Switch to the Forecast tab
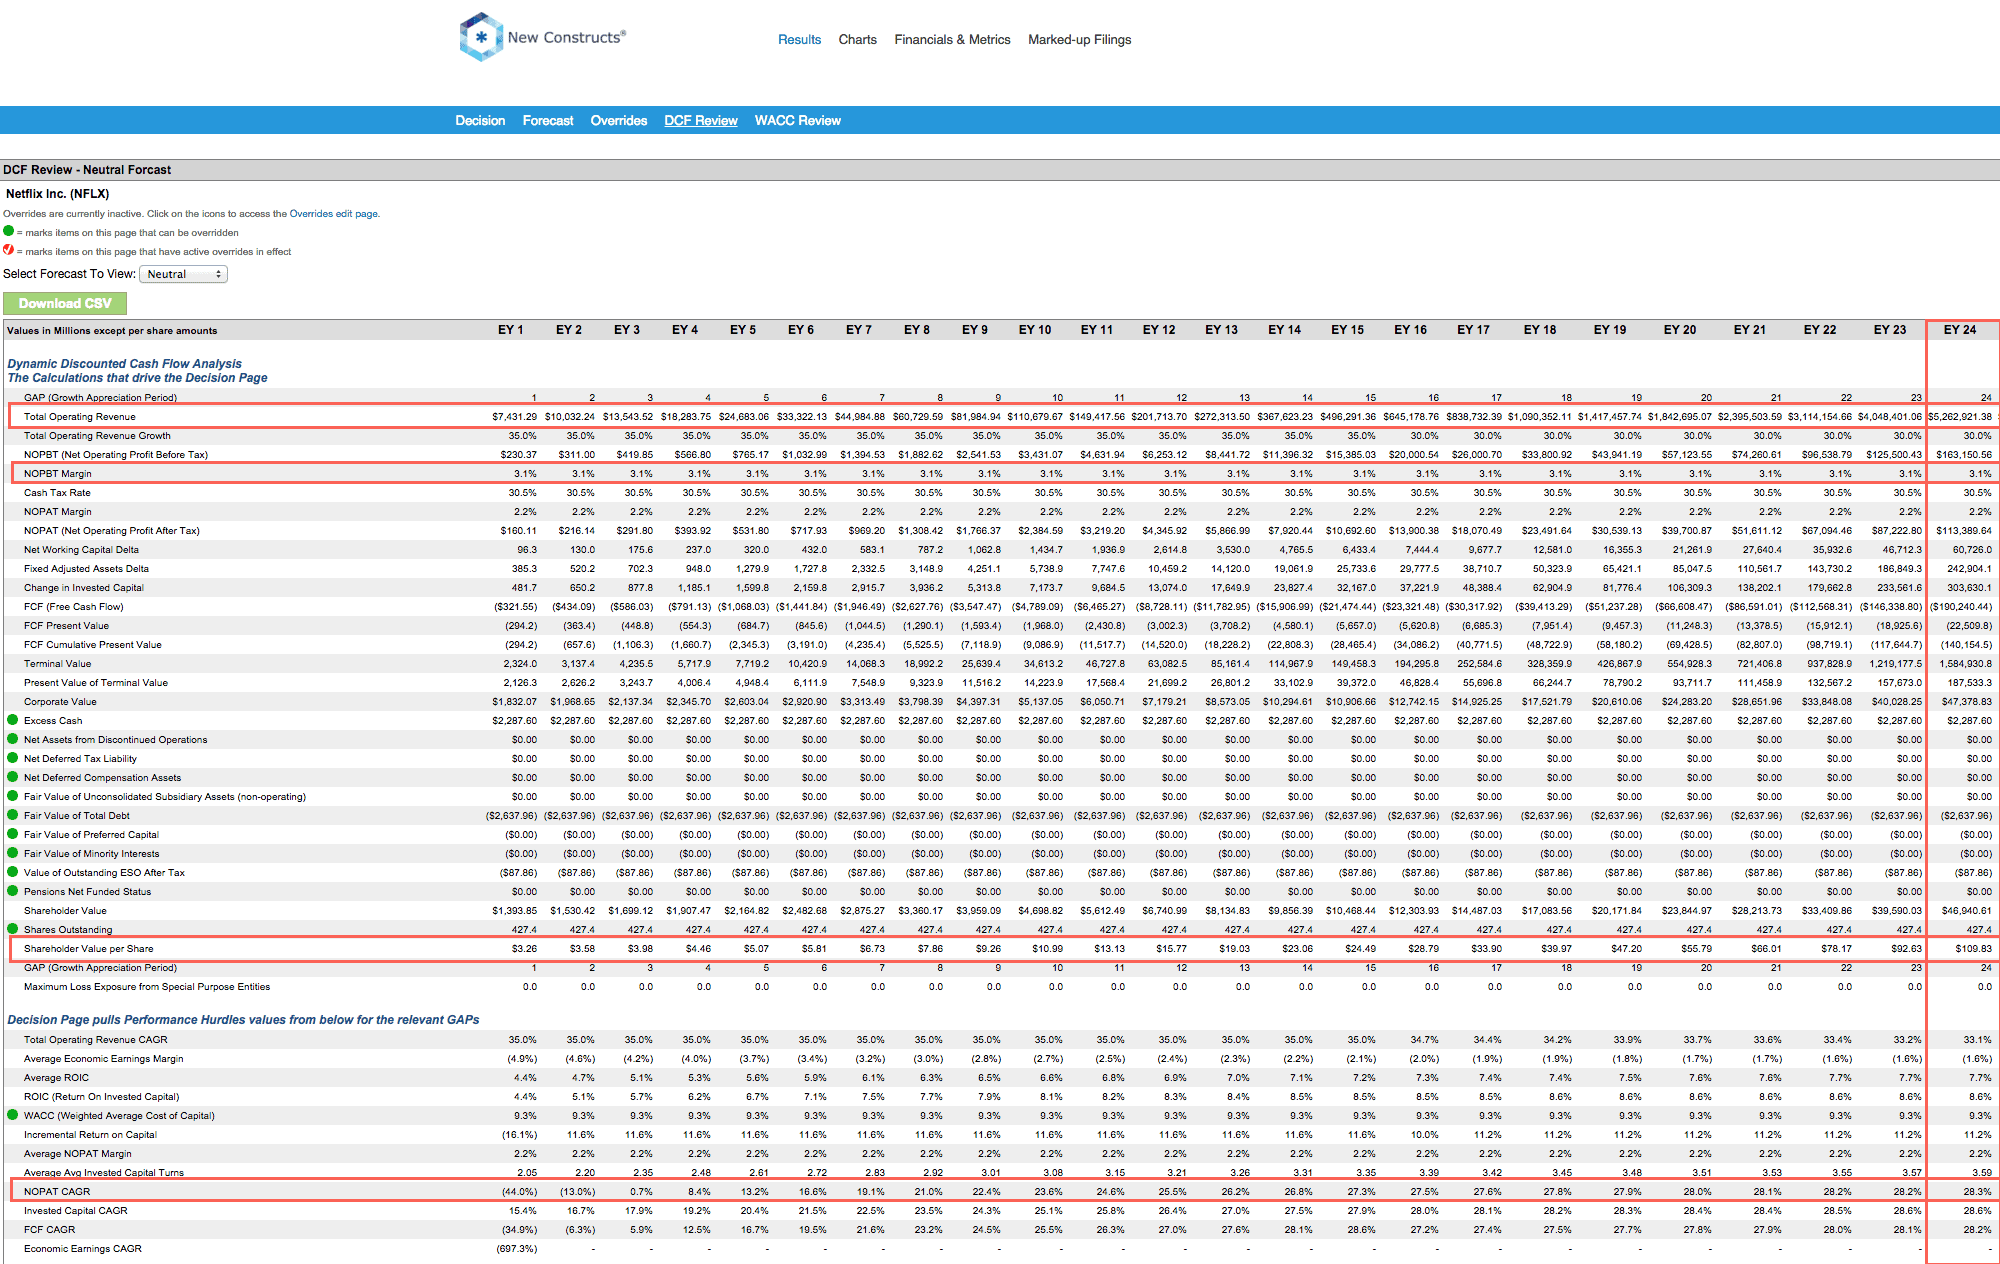The height and width of the screenshot is (1264, 2000). 548,120
